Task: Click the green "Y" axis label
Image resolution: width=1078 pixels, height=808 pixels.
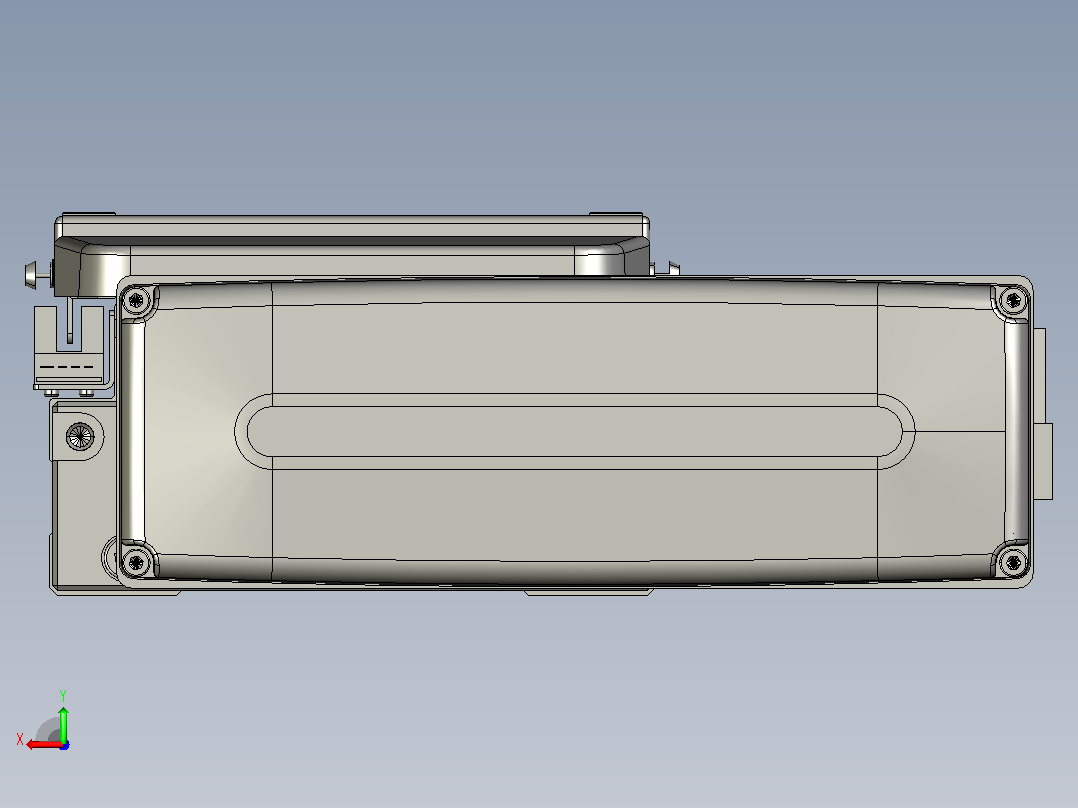Action: (x=63, y=695)
